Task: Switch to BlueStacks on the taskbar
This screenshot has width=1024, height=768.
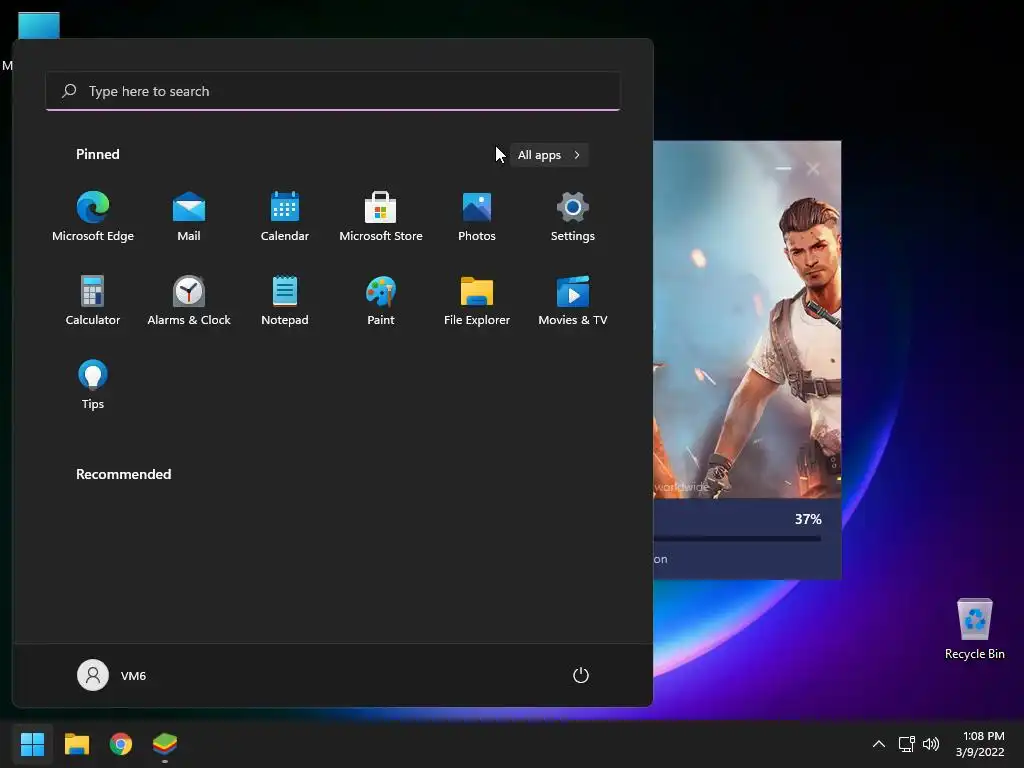Action: tap(165, 744)
